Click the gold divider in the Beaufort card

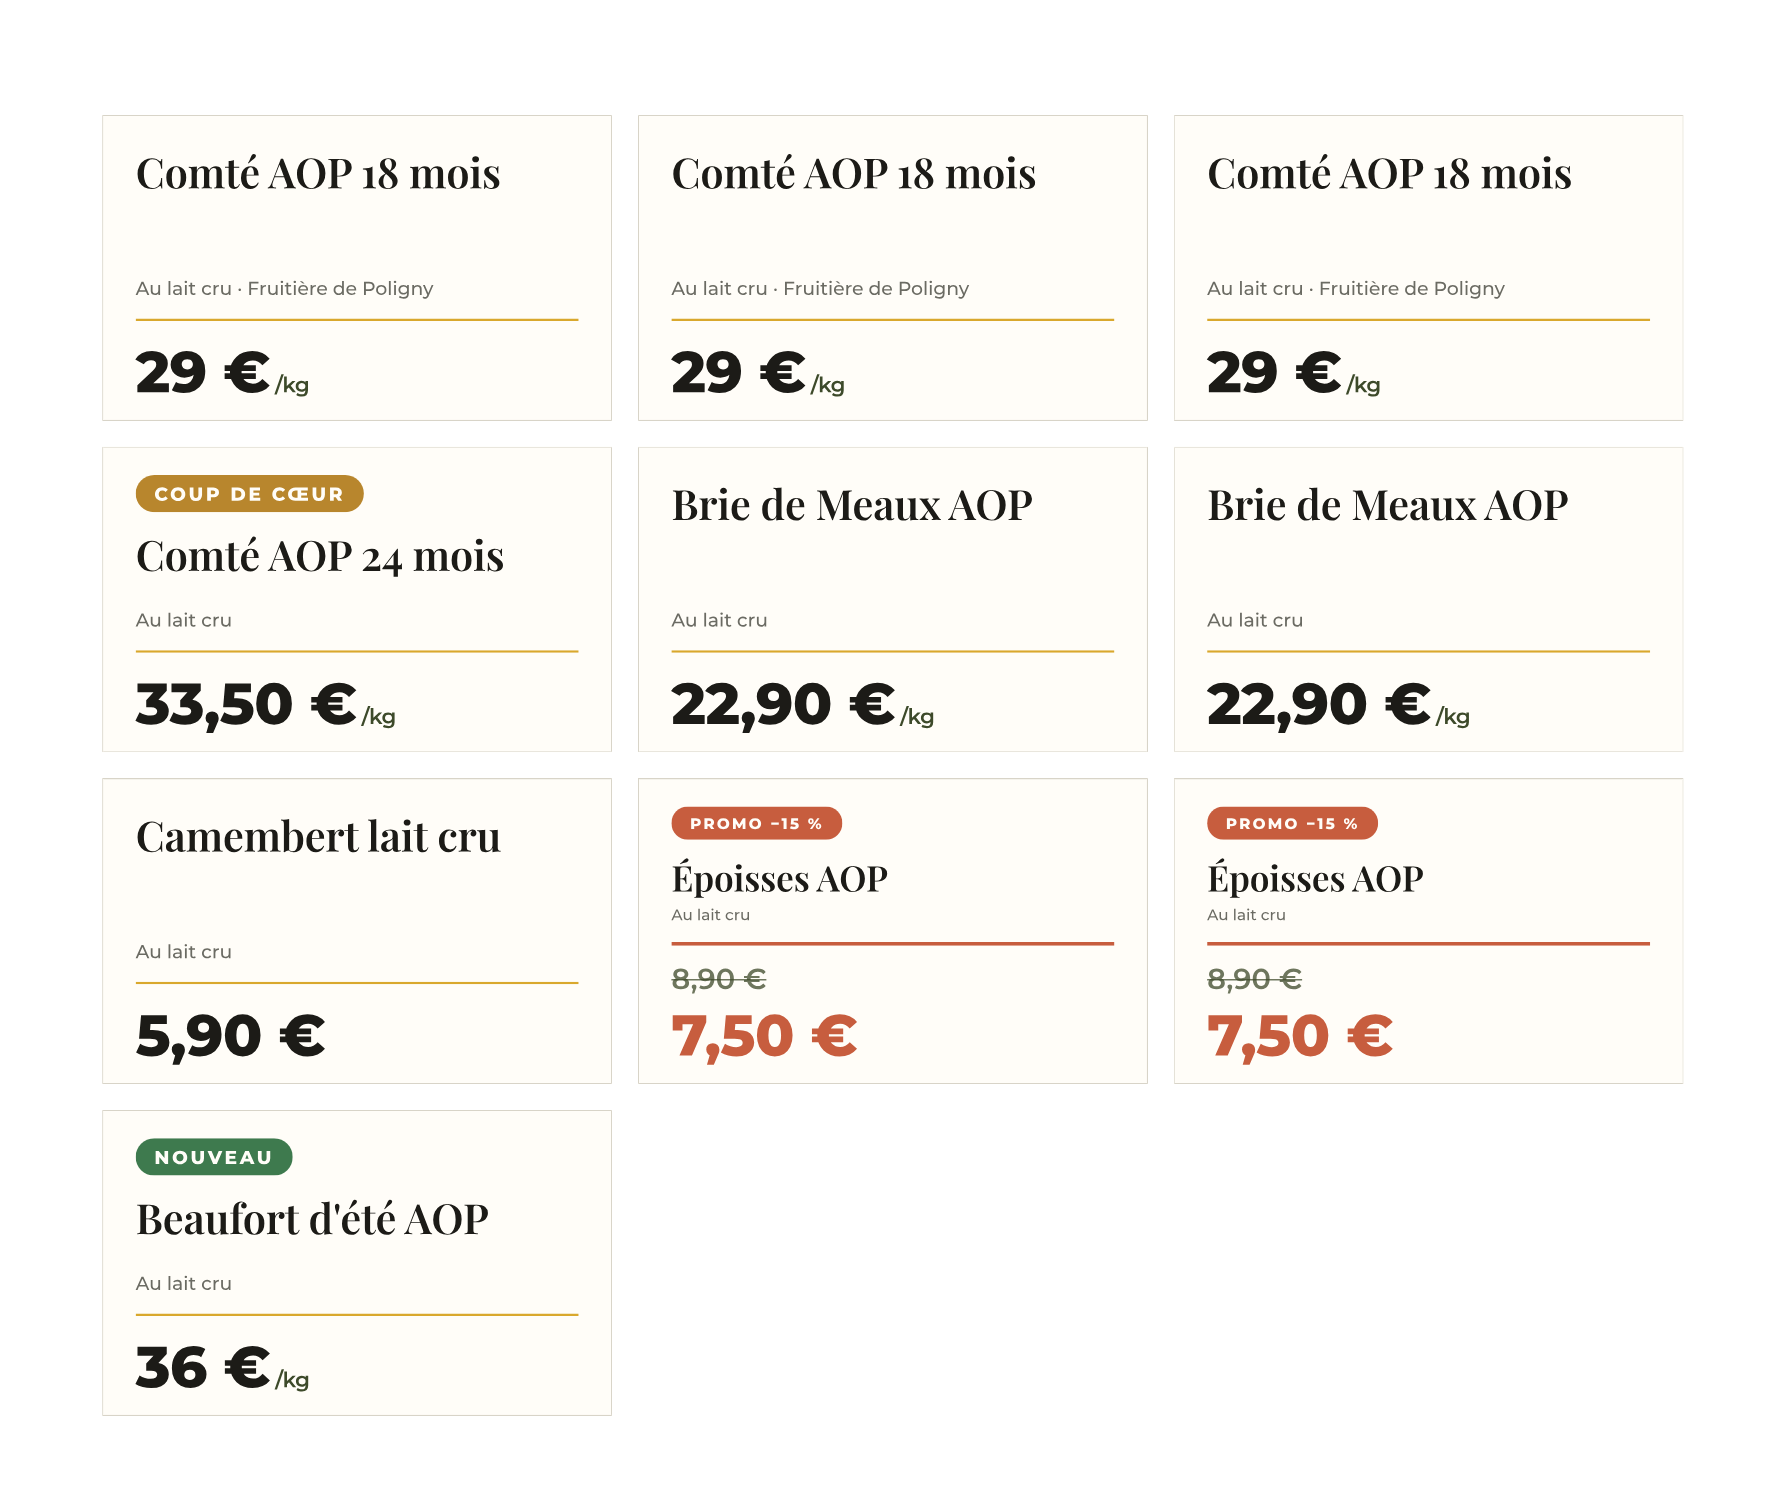[357, 1314]
